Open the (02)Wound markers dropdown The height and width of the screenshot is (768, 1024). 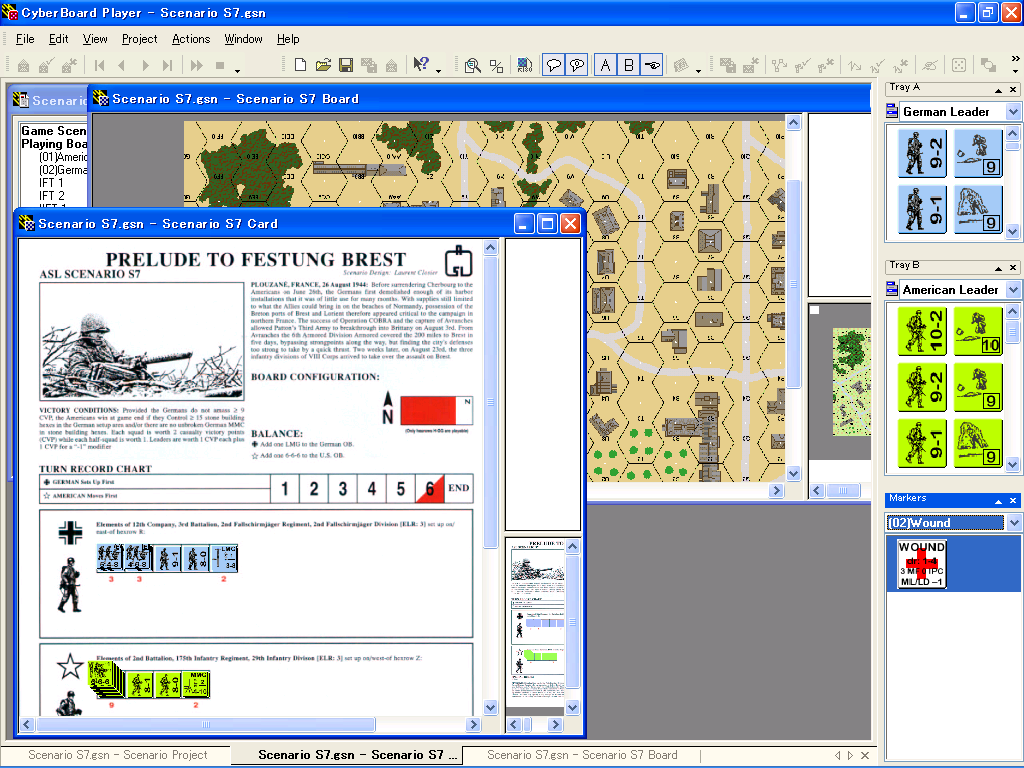(1014, 522)
